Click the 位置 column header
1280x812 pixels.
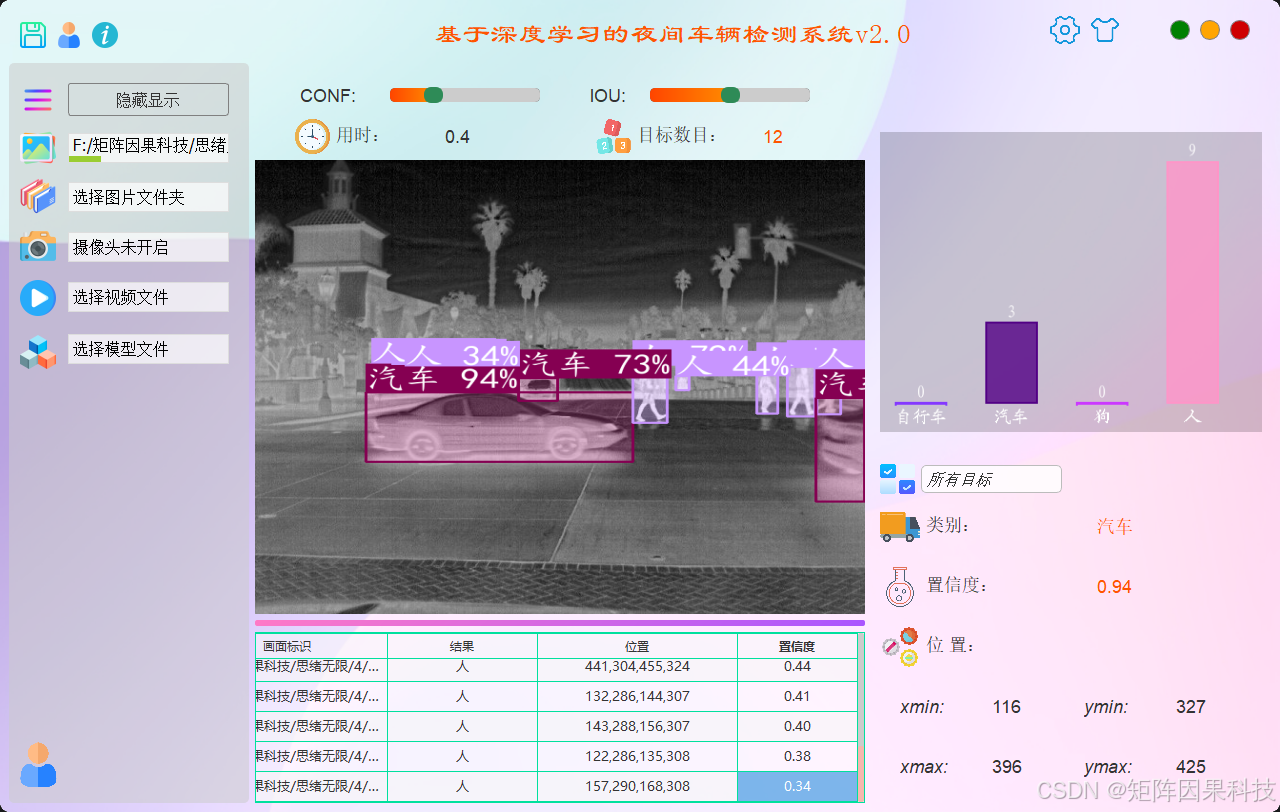(637, 646)
